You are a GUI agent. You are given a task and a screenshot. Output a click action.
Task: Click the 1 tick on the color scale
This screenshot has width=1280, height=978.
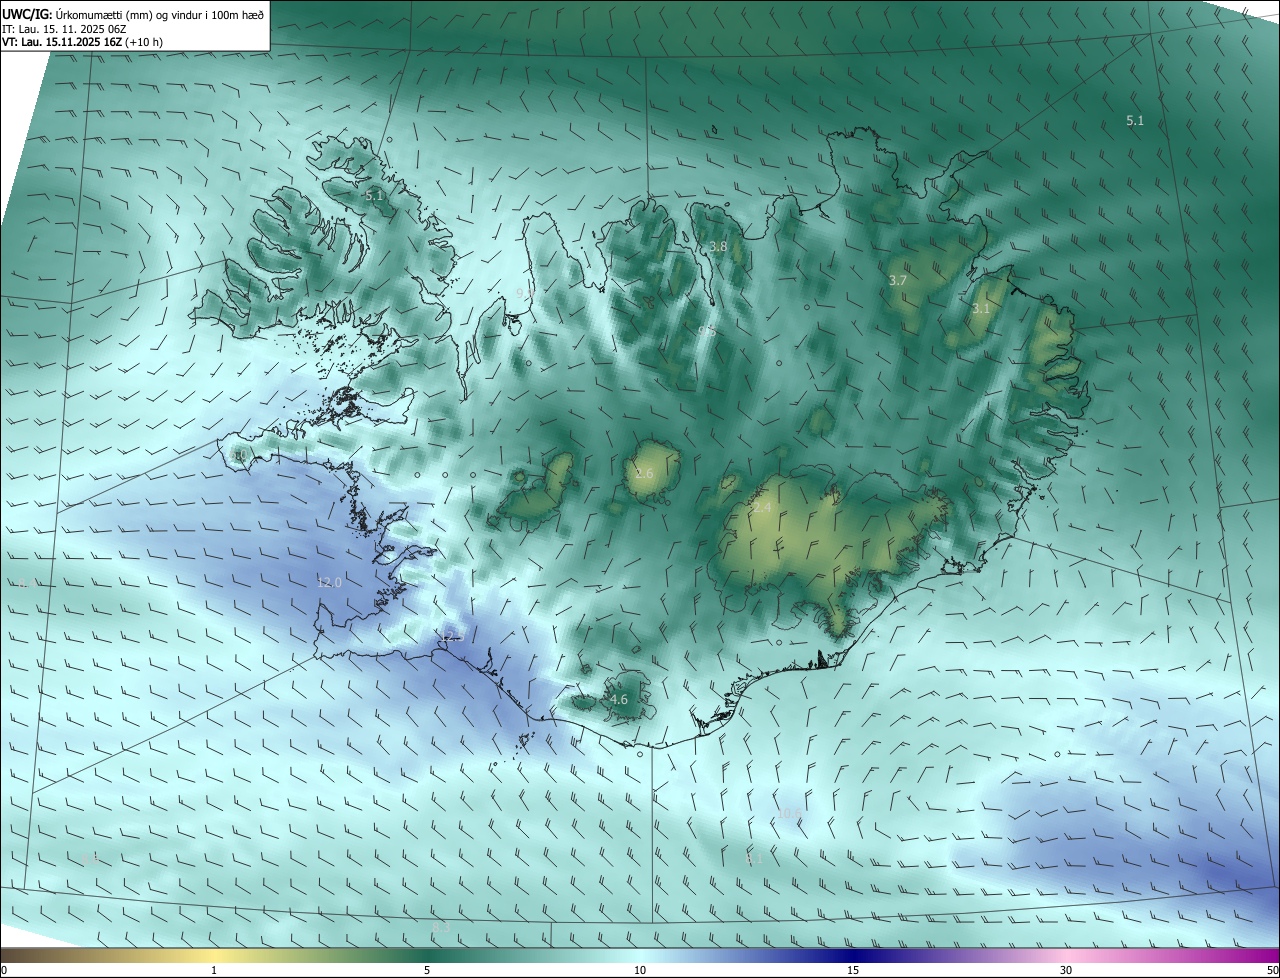click(x=214, y=970)
